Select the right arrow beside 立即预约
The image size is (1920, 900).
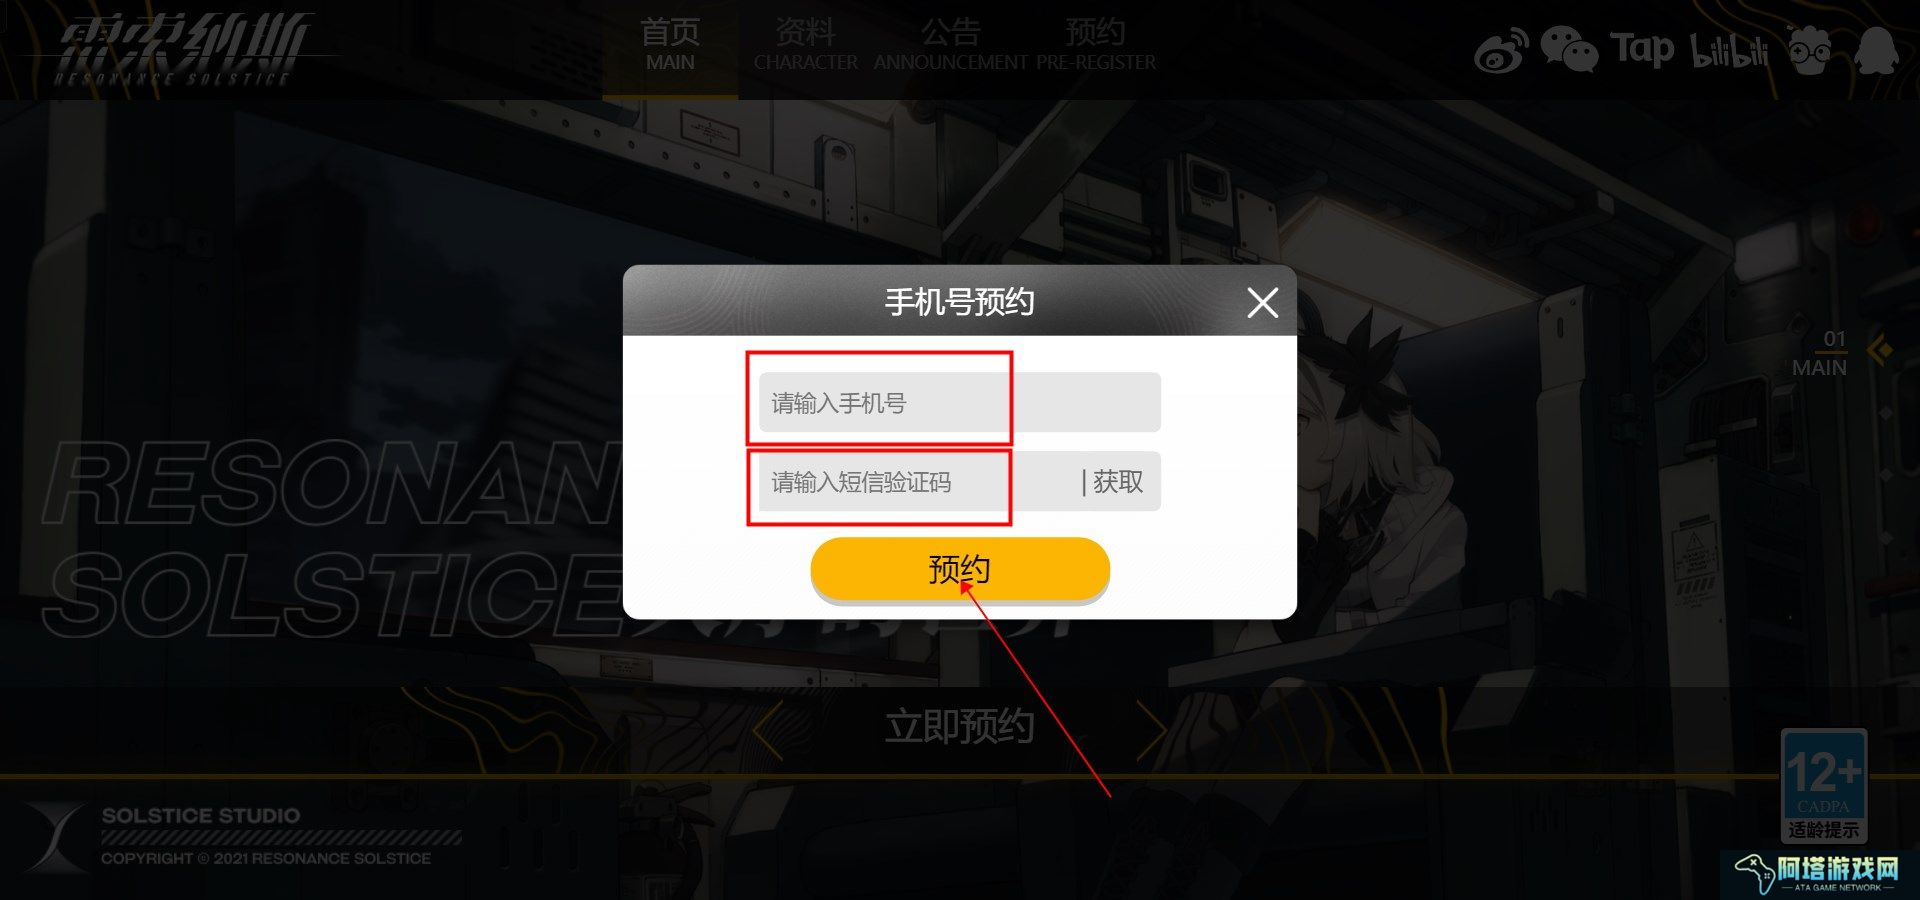pyautogui.click(x=1152, y=731)
